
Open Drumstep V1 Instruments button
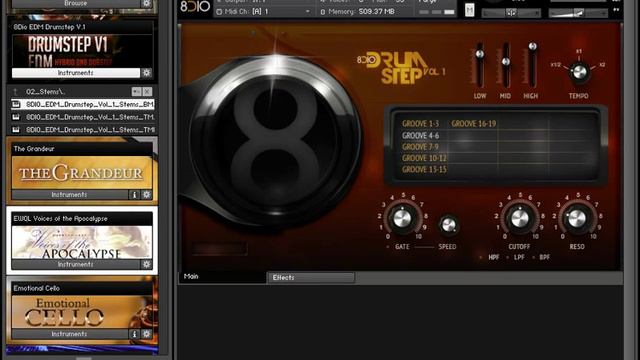pos(76,73)
